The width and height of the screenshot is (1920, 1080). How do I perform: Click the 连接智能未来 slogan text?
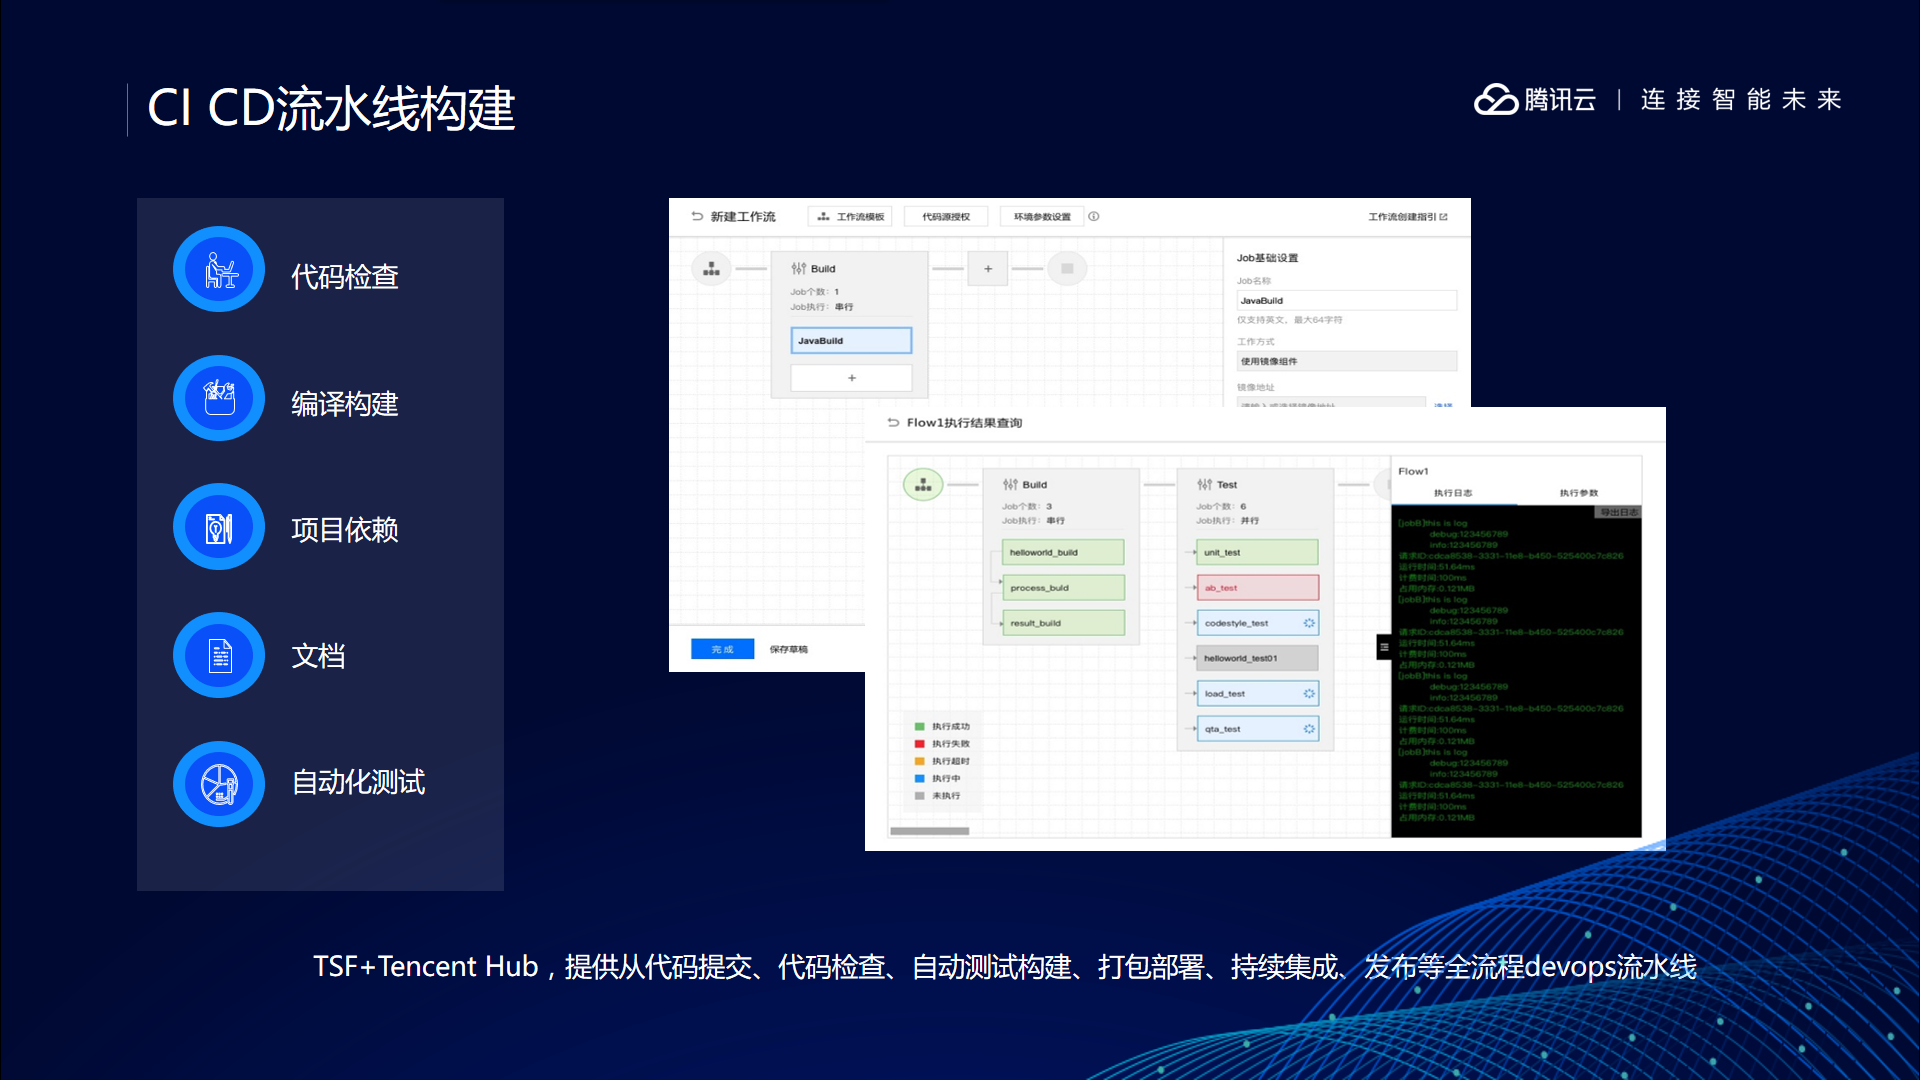1741,99
